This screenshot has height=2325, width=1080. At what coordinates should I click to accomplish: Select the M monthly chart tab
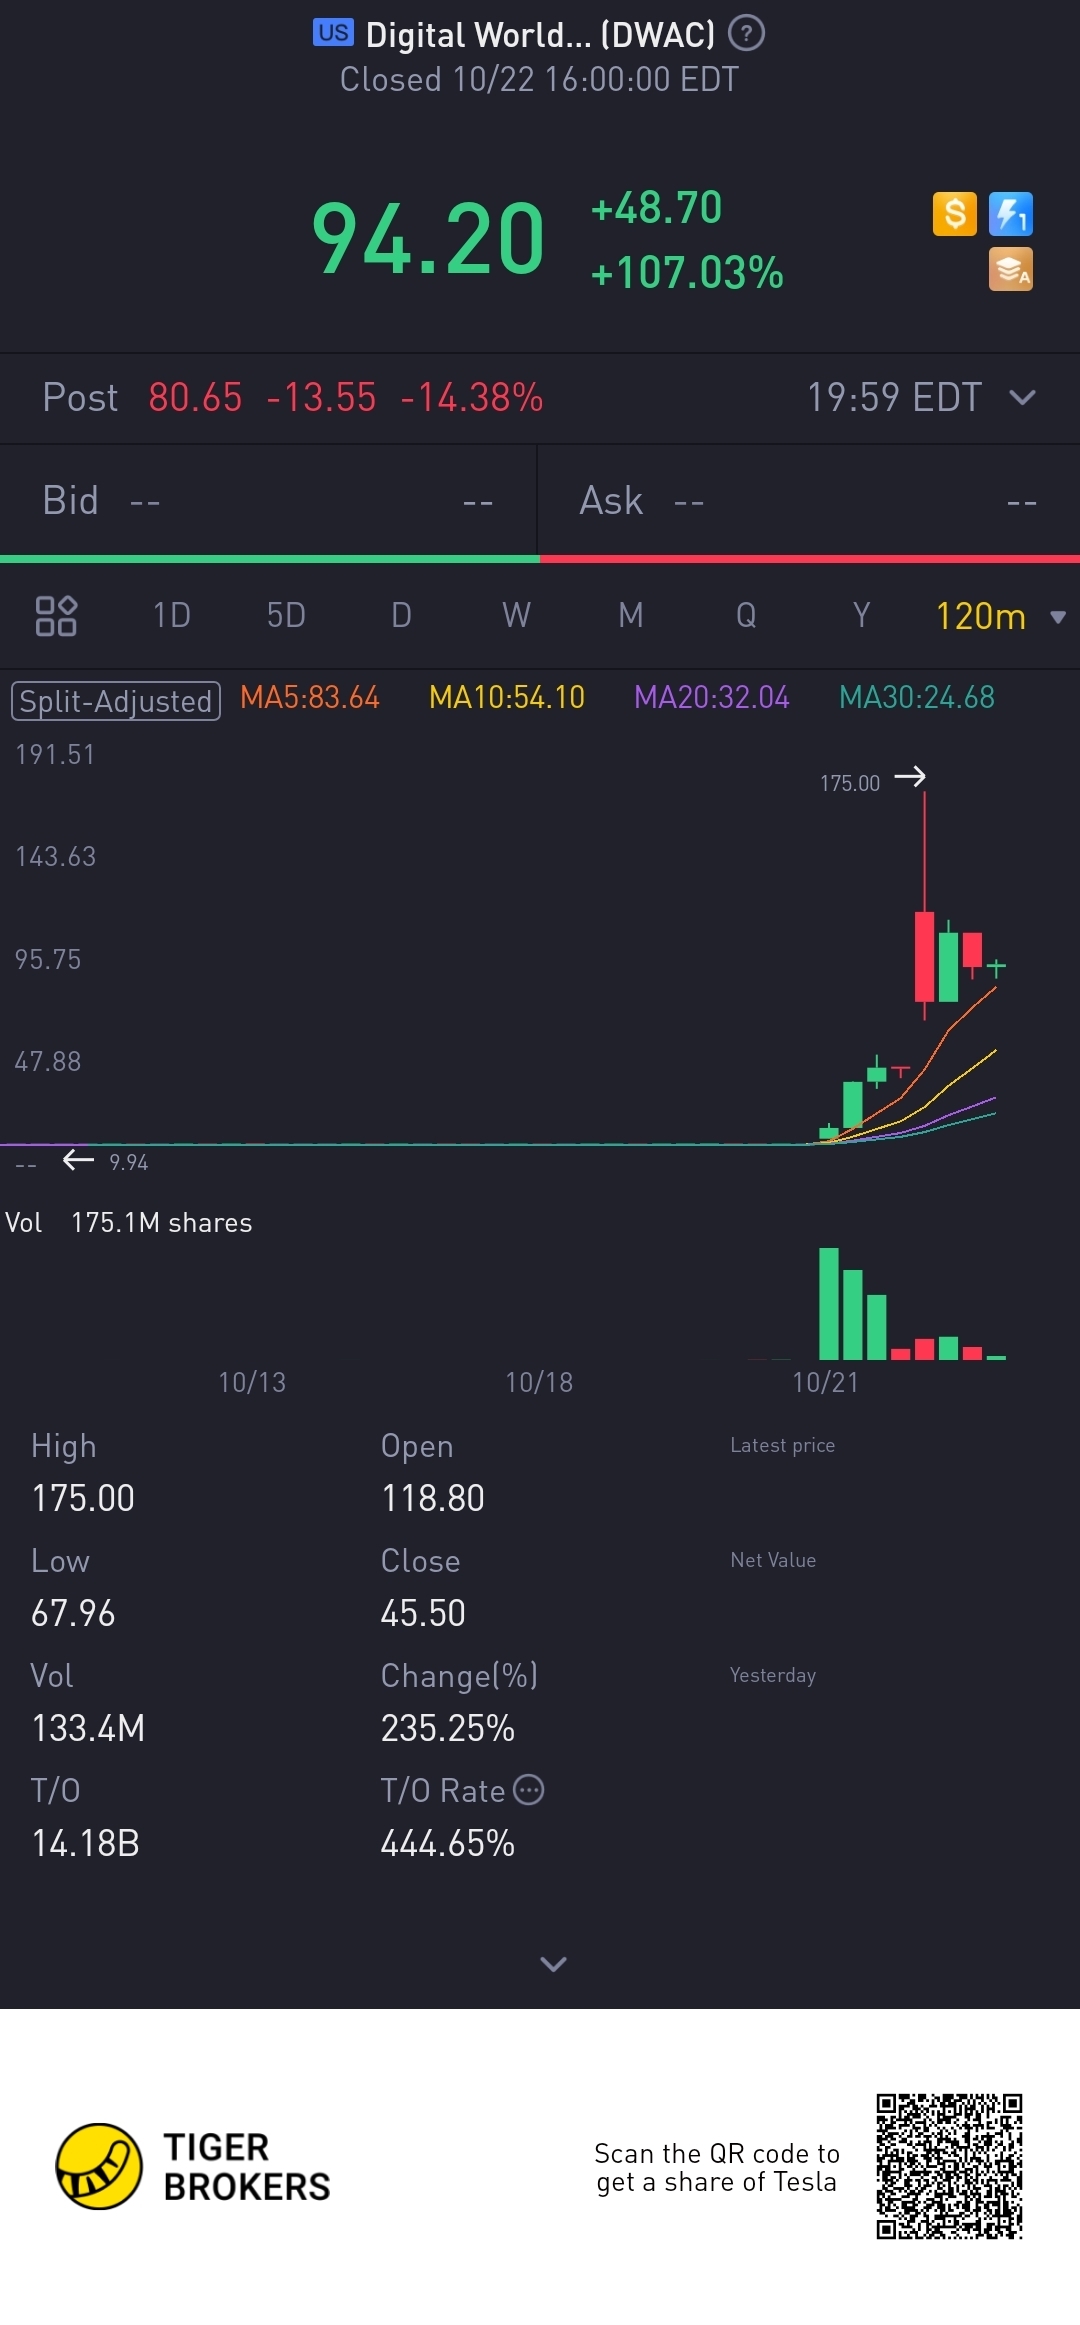631,615
